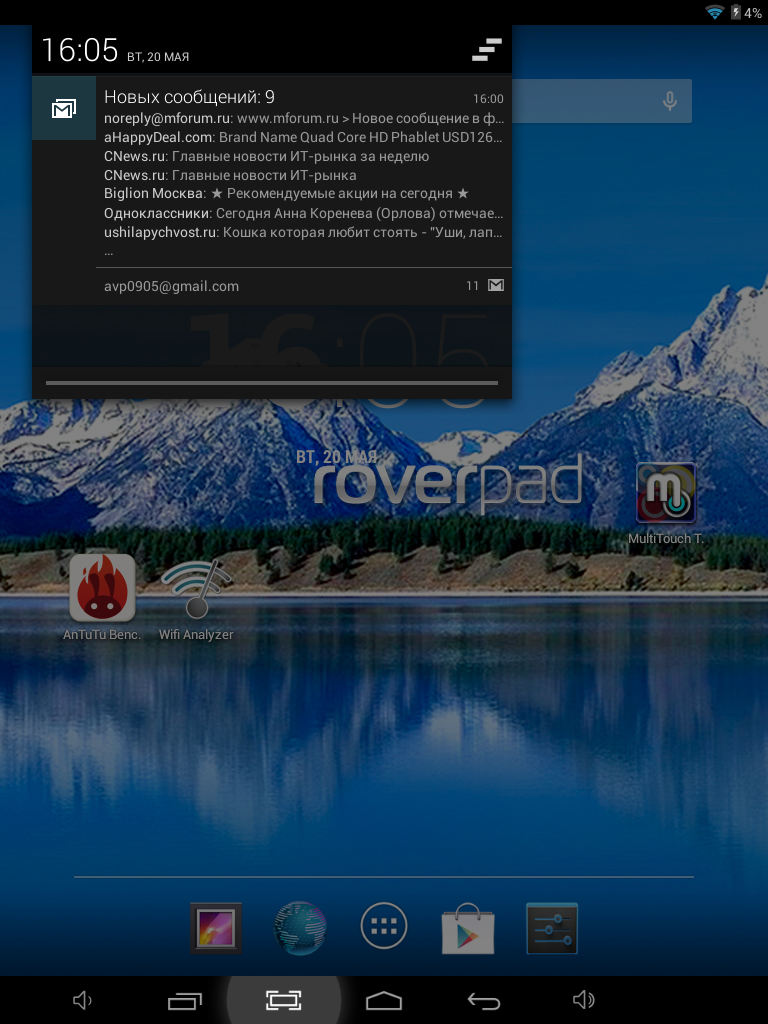This screenshot has height=1024, width=768.
Task: Launch the Browser globe icon
Action: pyautogui.click(x=300, y=928)
